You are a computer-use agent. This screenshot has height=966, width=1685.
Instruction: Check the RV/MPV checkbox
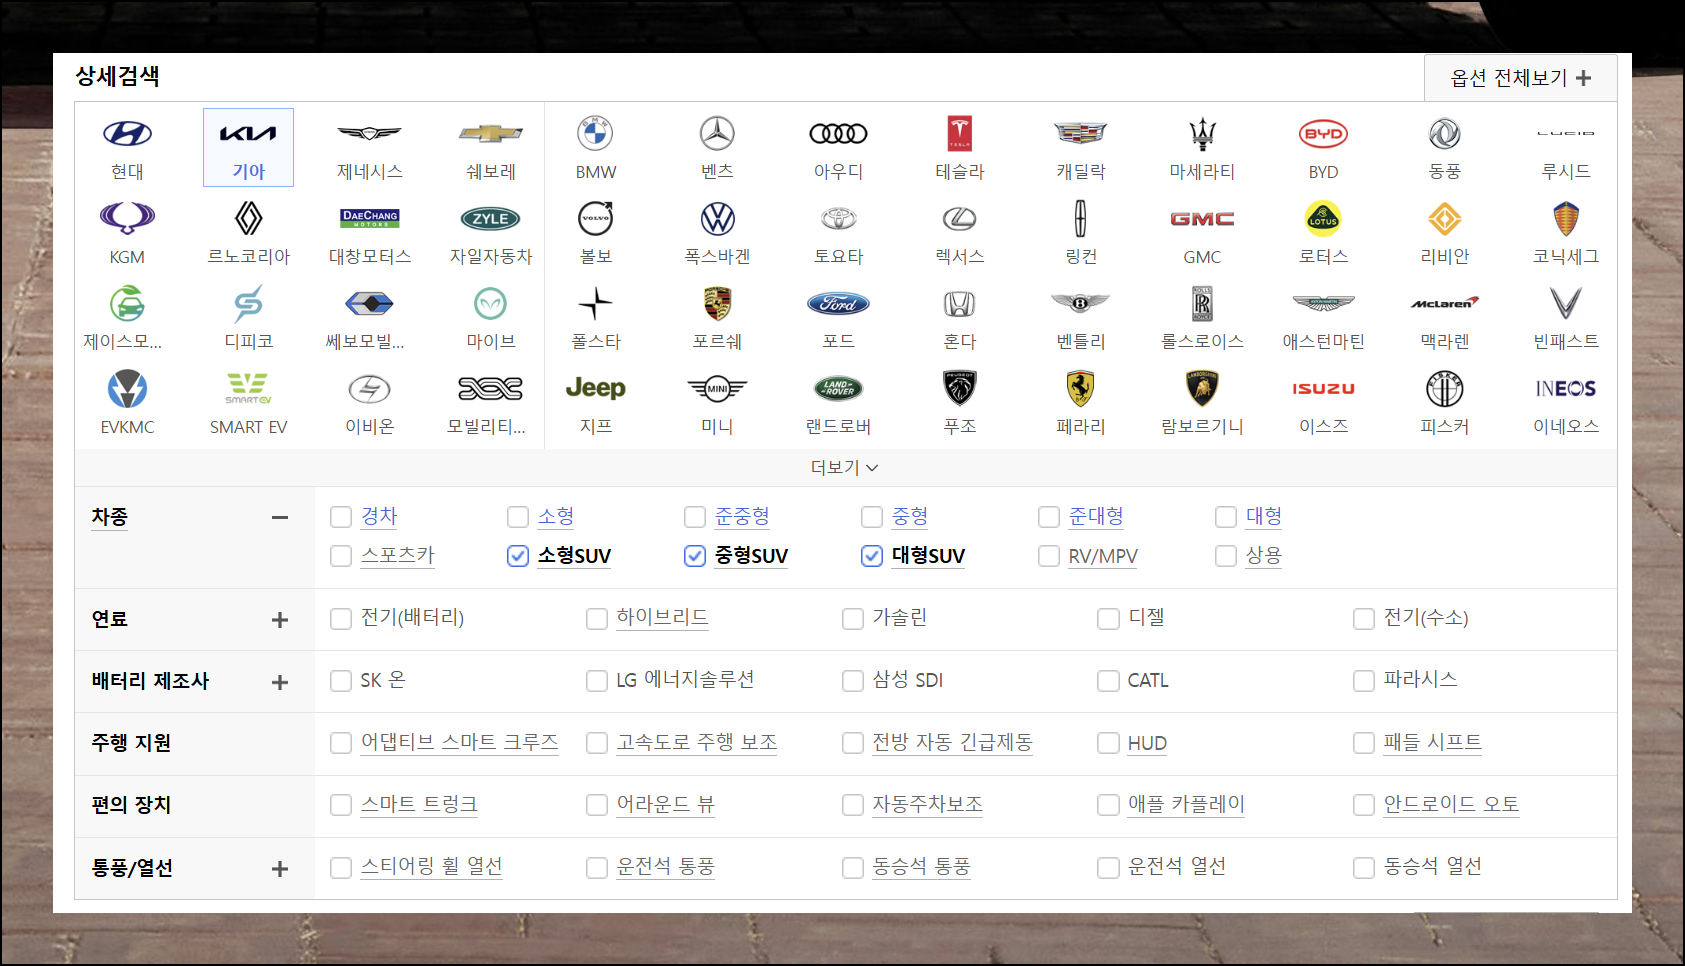pyautogui.click(x=1049, y=556)
